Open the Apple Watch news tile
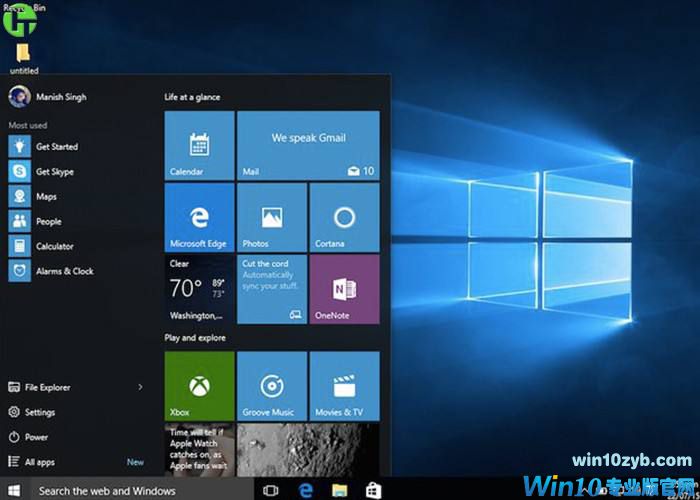 tap(199, 450)
